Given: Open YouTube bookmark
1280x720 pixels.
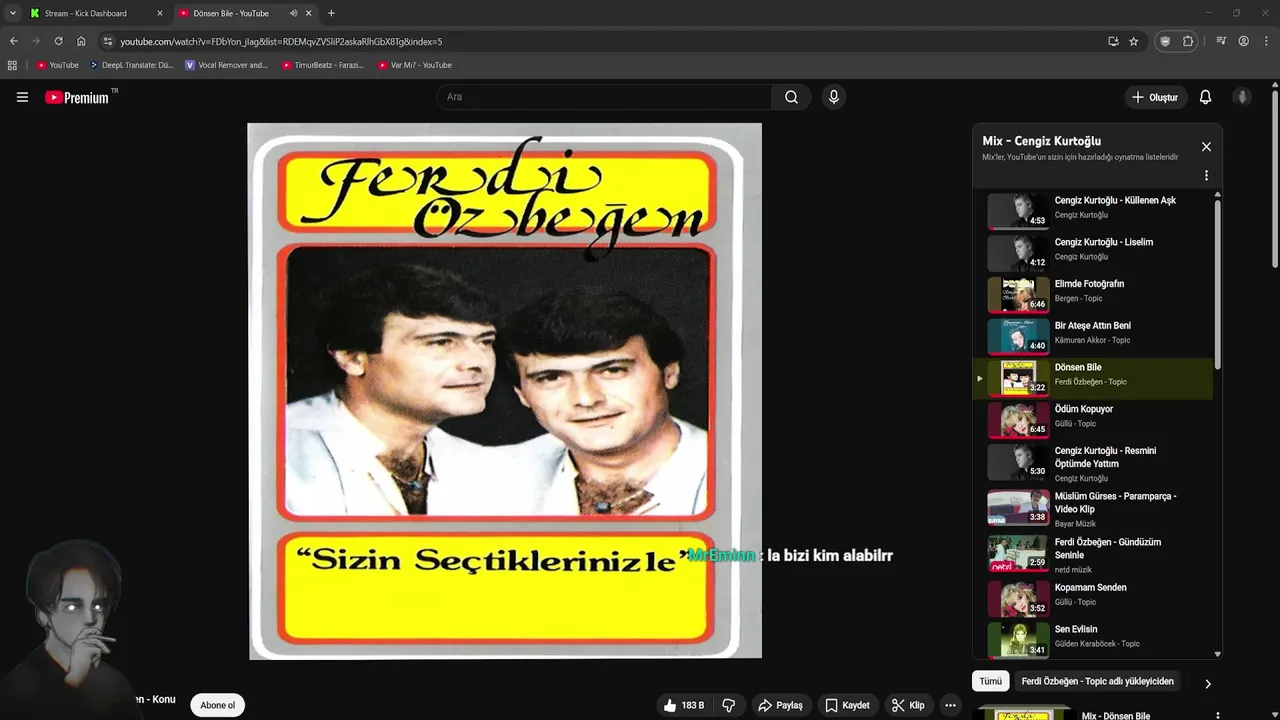Looking at the screenshot, I should click(57, 65).
